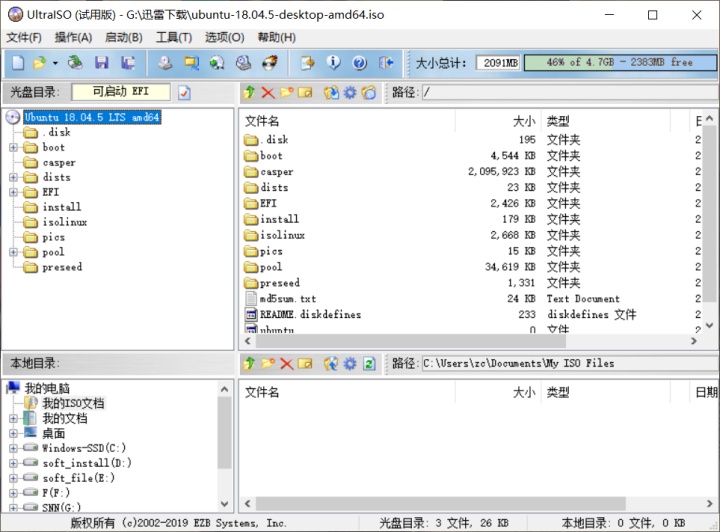Click the red X delete icon in disc toolbar
Screen dimensions: 720x532
tap(268, 93)
